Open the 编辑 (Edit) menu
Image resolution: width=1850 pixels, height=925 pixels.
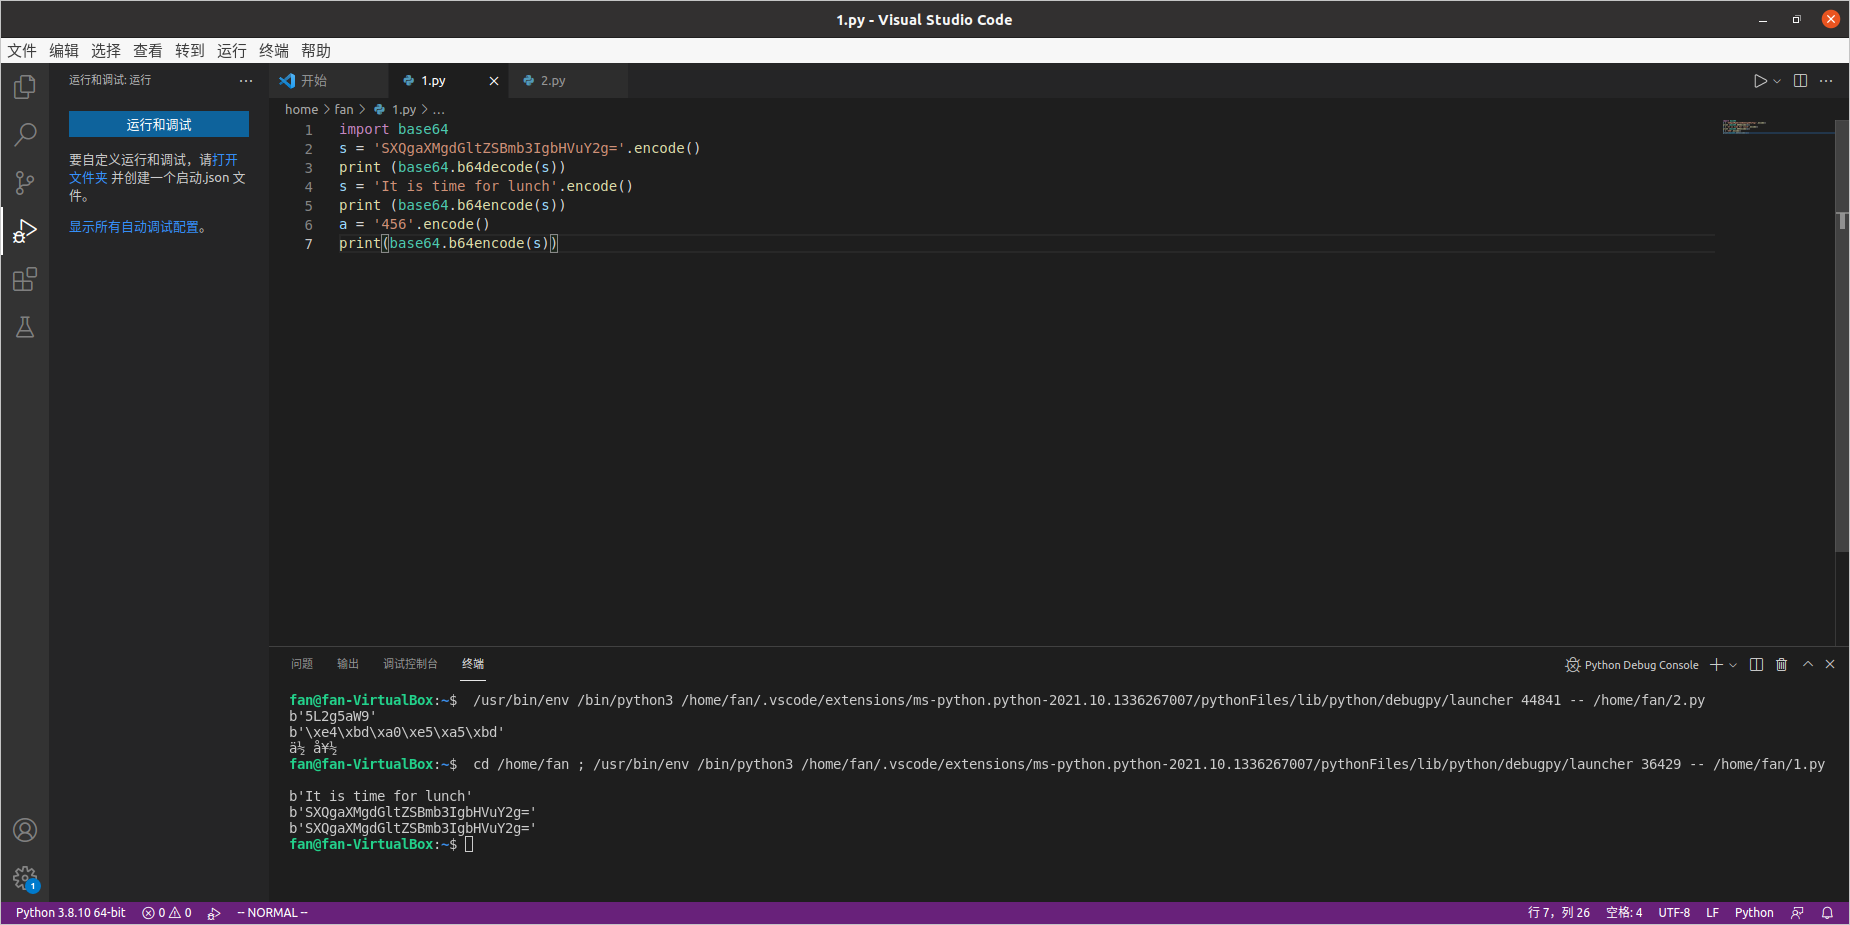64,51
